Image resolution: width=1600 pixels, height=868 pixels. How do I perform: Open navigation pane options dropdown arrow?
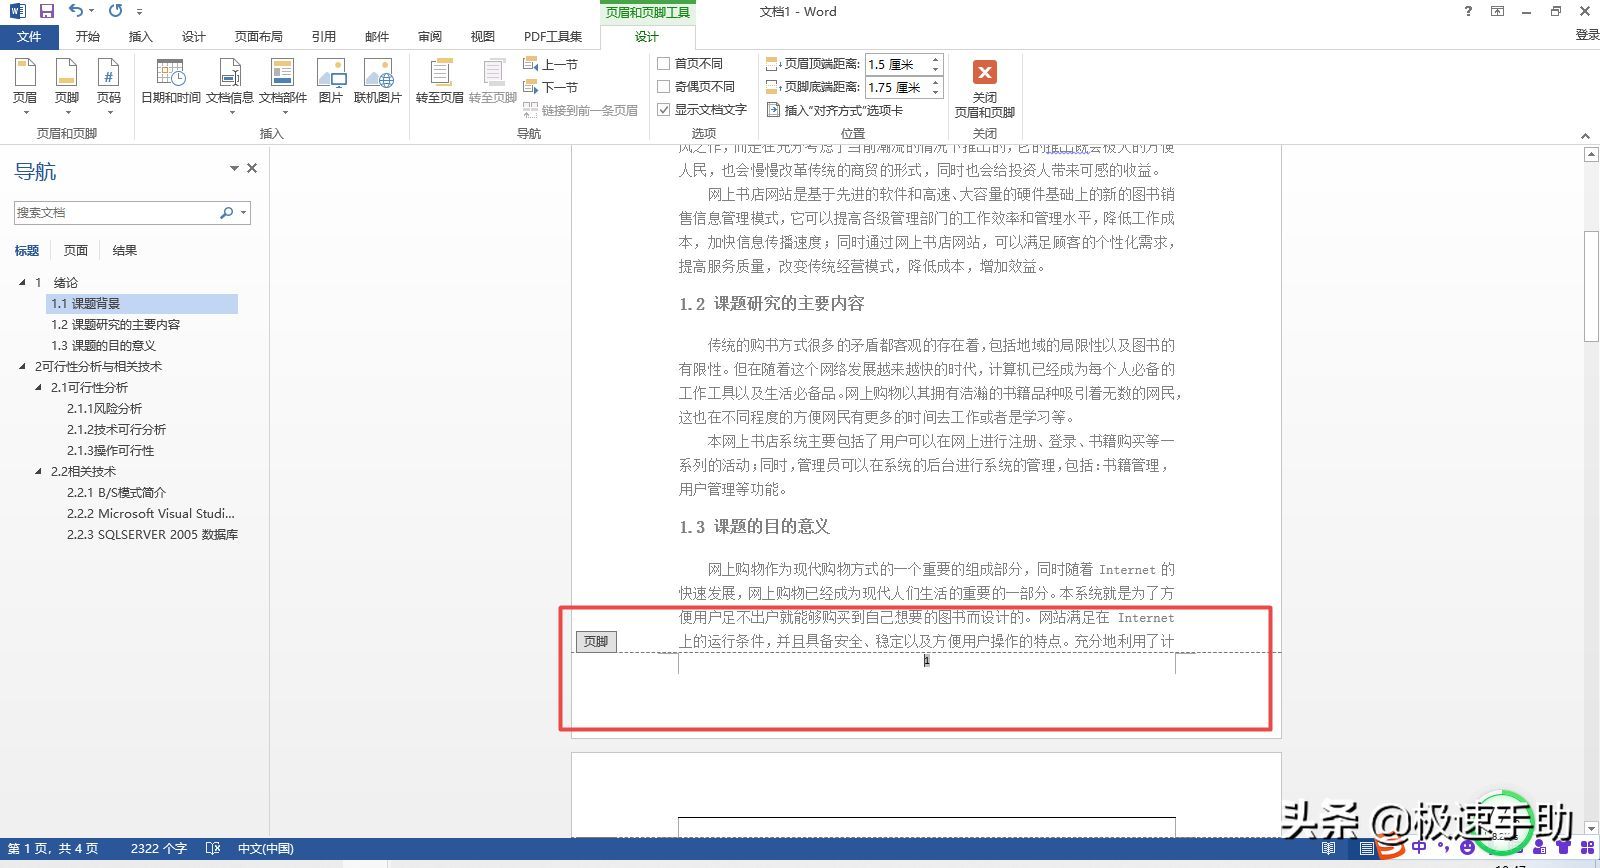coord(234,168)
